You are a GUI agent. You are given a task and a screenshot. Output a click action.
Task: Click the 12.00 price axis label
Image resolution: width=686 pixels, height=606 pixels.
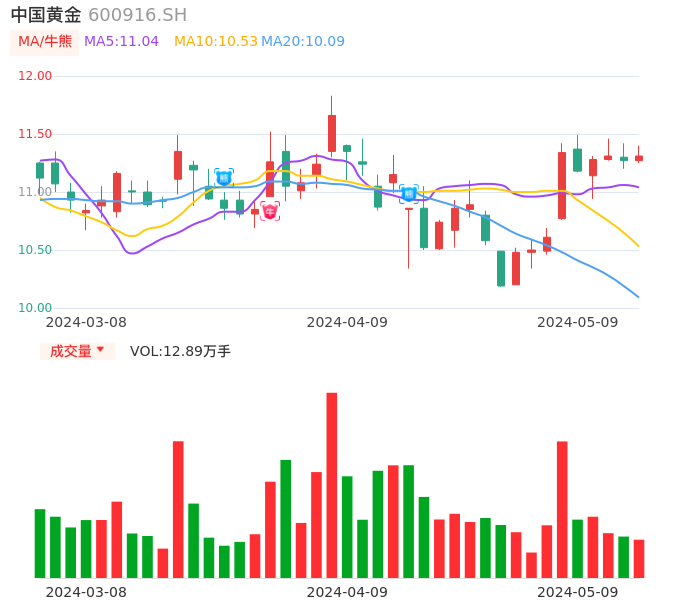(35, 76)
